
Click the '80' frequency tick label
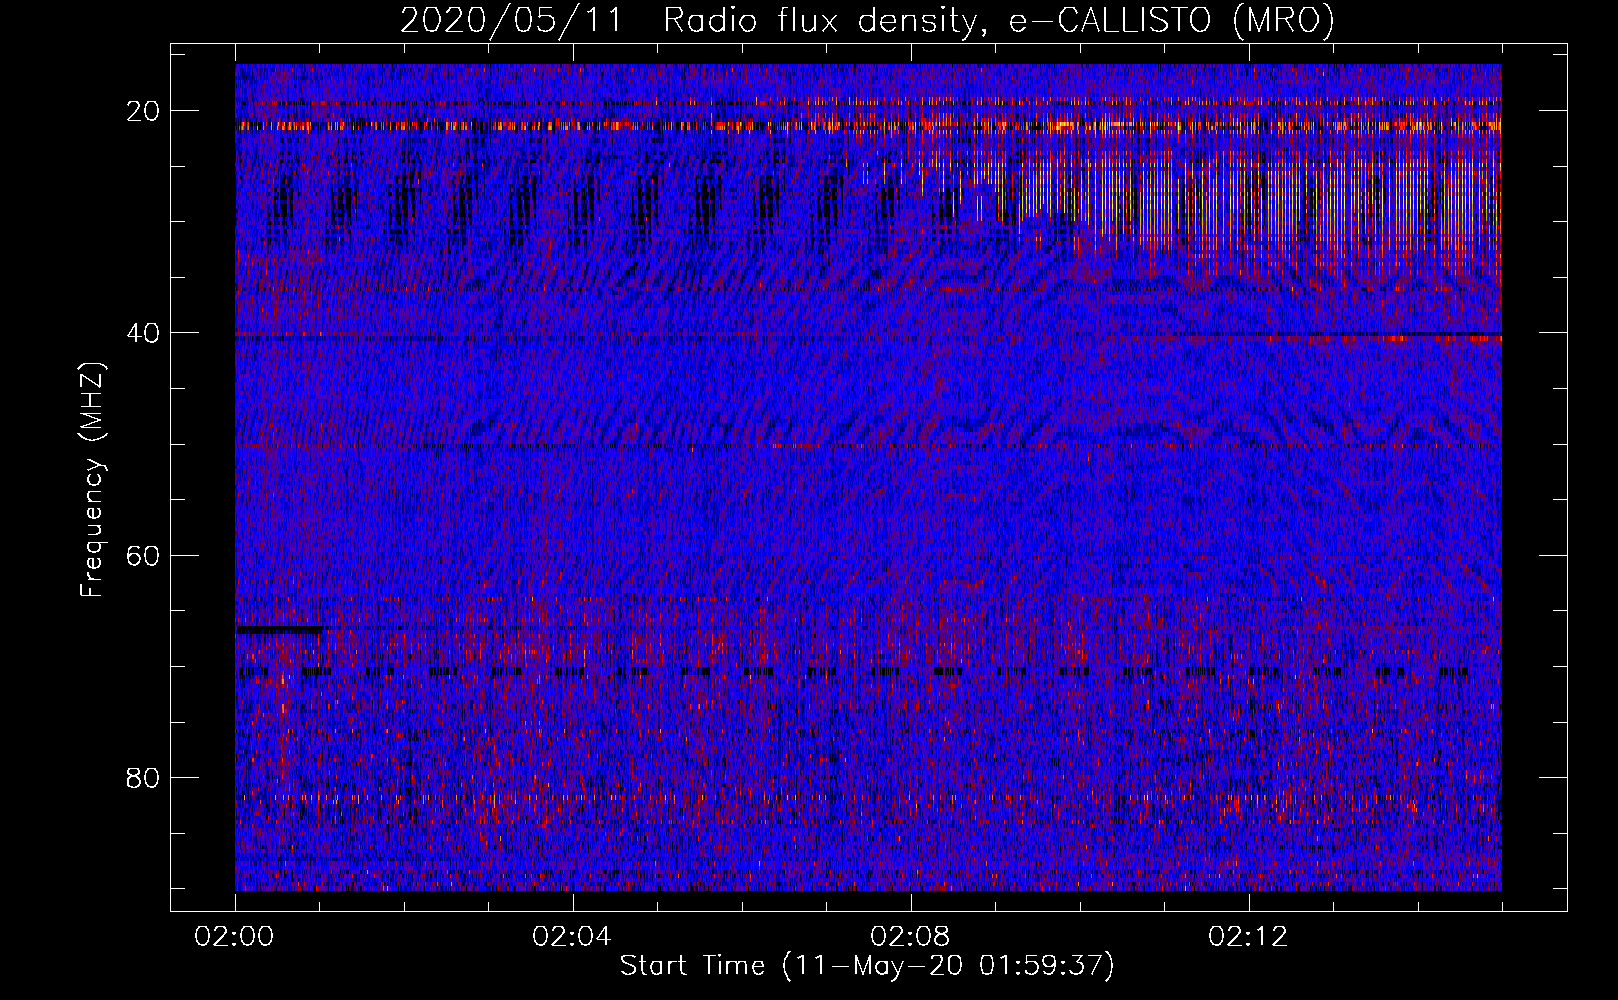(x=144, y=777)
